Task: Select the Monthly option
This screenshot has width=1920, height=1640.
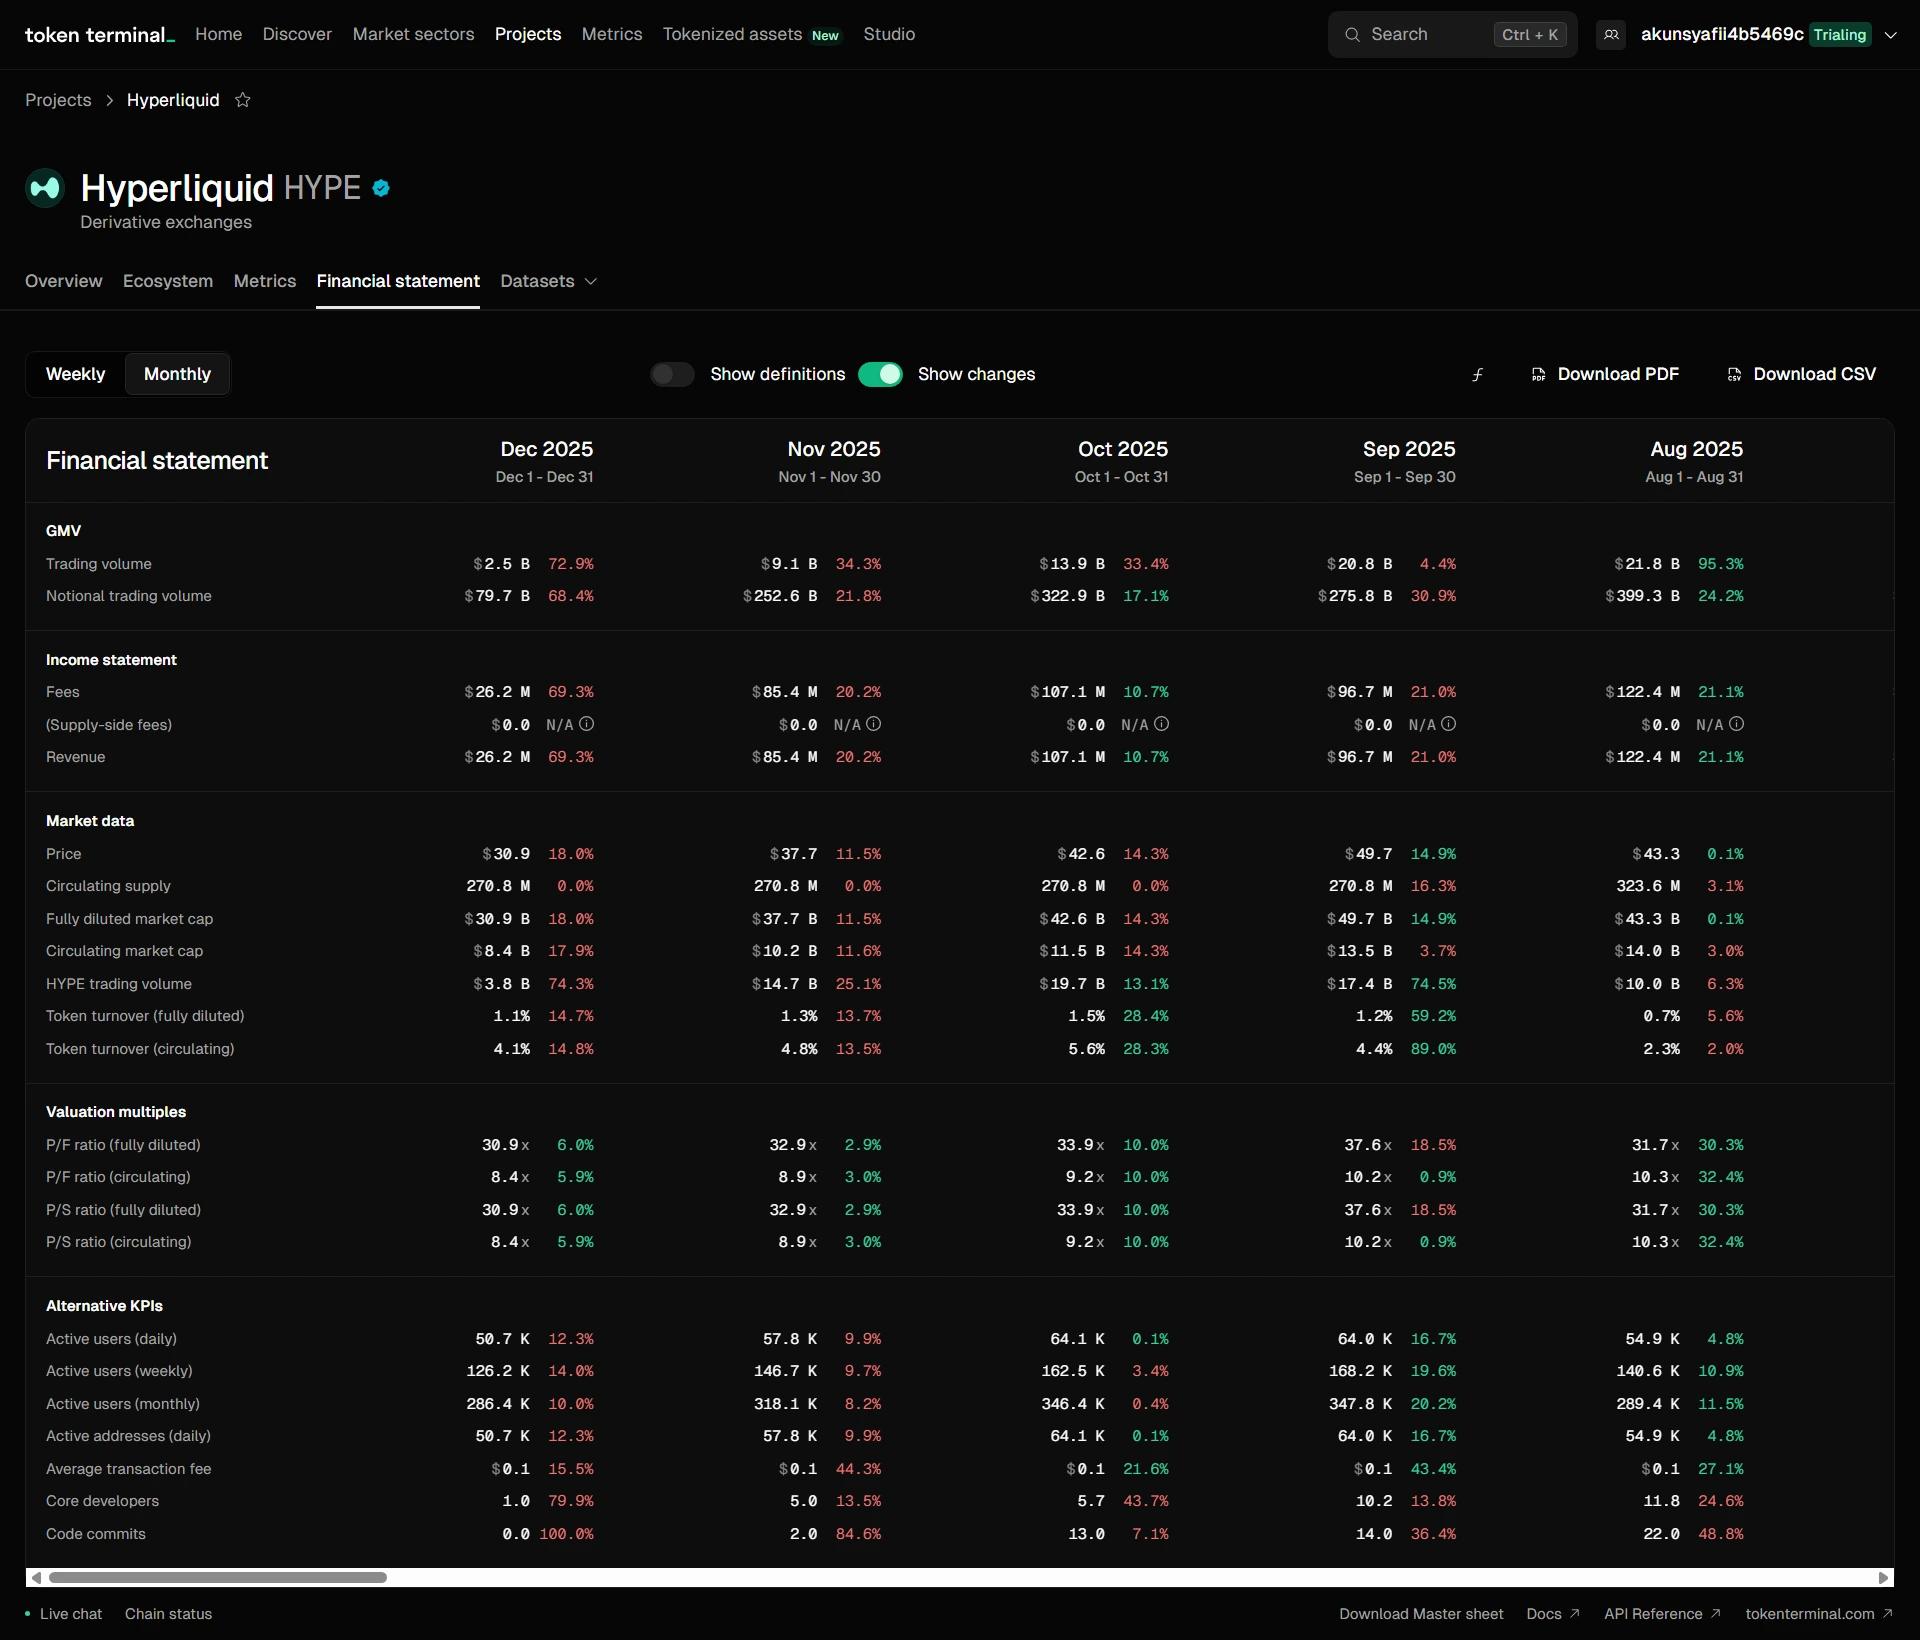Action: (177, 374)
